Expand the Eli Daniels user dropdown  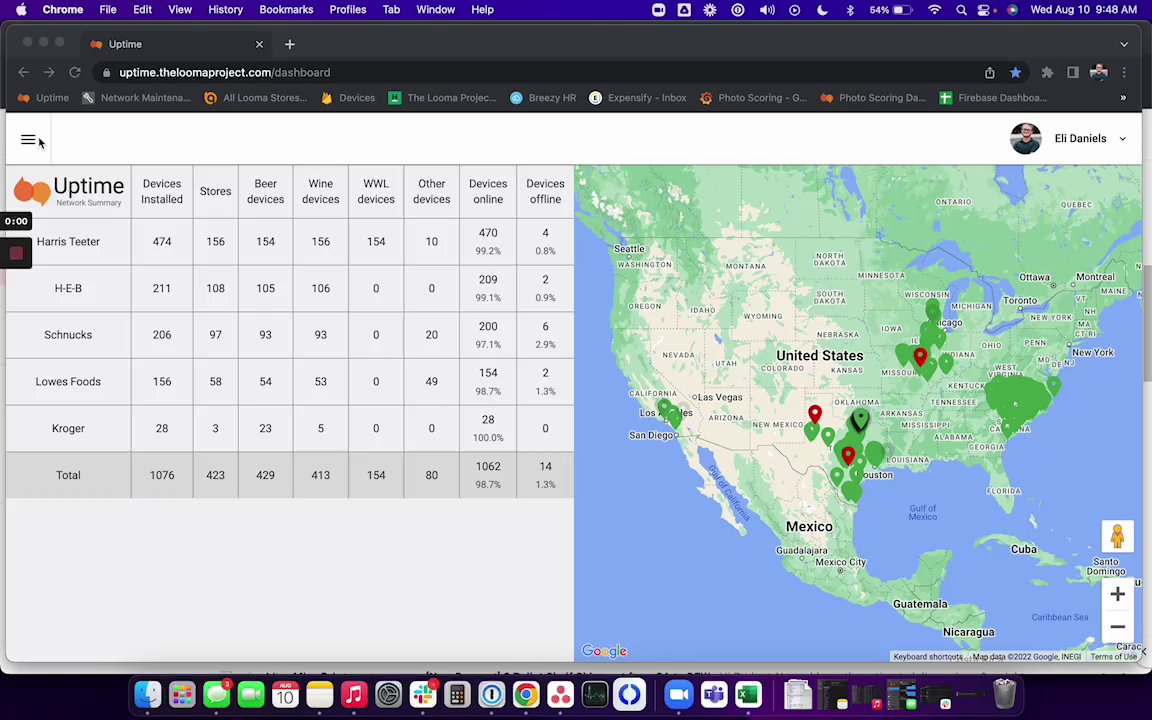(1123, 139)
